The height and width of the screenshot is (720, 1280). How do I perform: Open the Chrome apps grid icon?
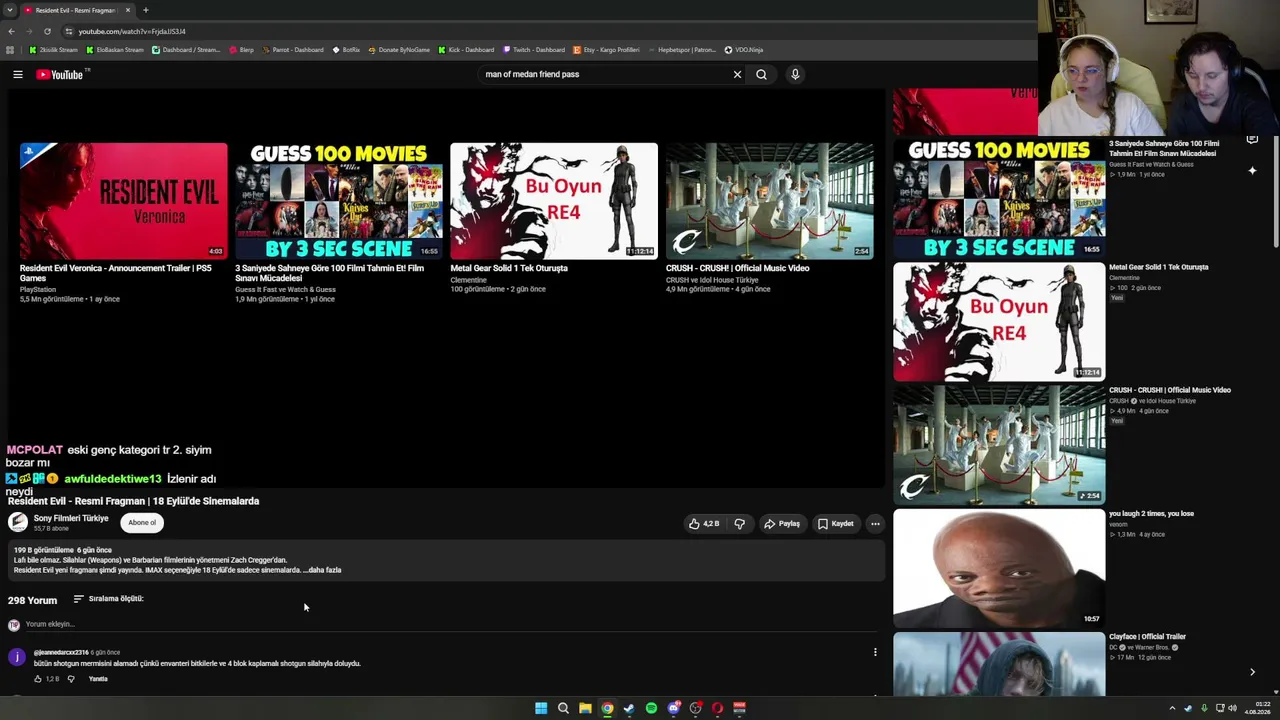pos(10,50)
